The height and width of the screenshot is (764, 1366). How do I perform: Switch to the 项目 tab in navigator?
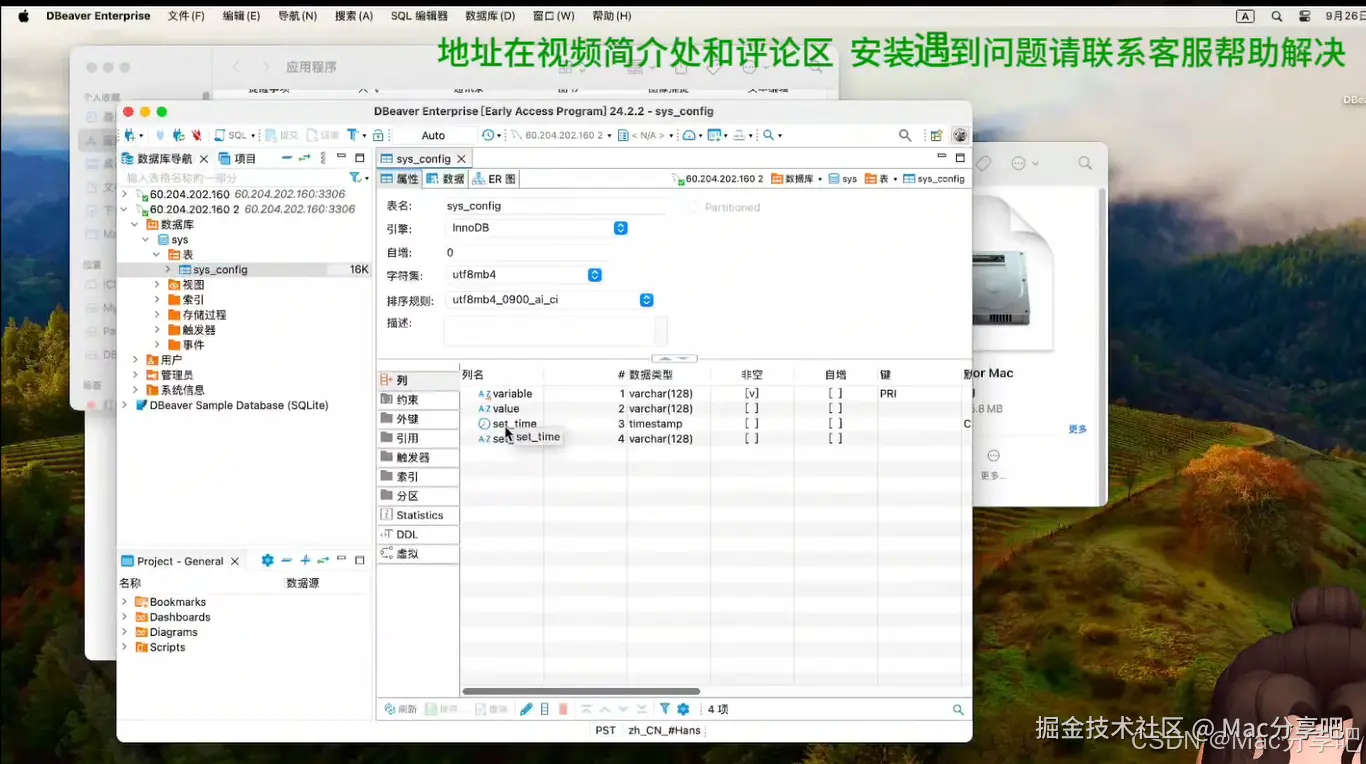tap(237, 158)
